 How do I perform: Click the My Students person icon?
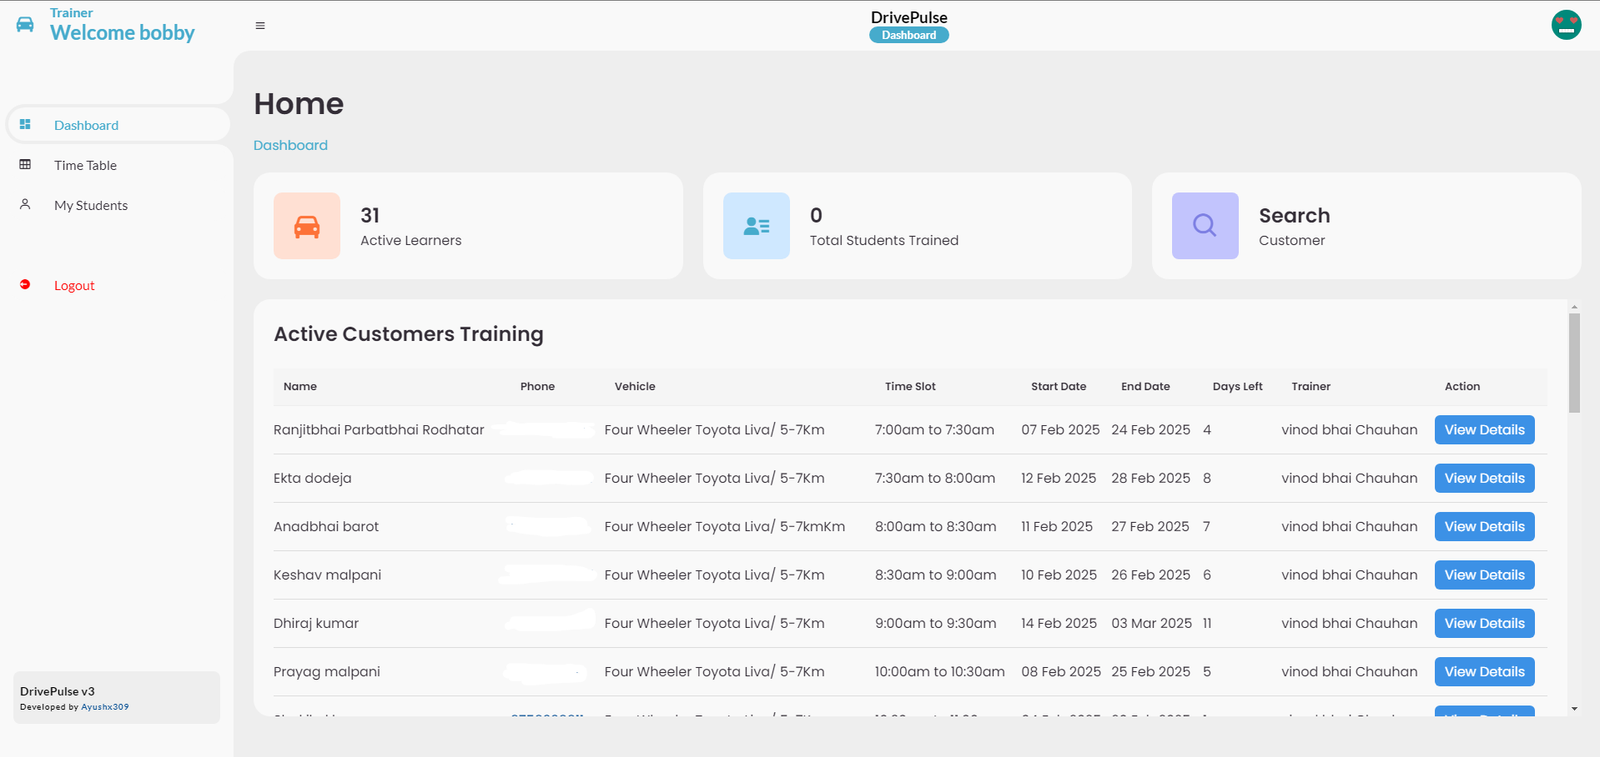coord(25,205)
